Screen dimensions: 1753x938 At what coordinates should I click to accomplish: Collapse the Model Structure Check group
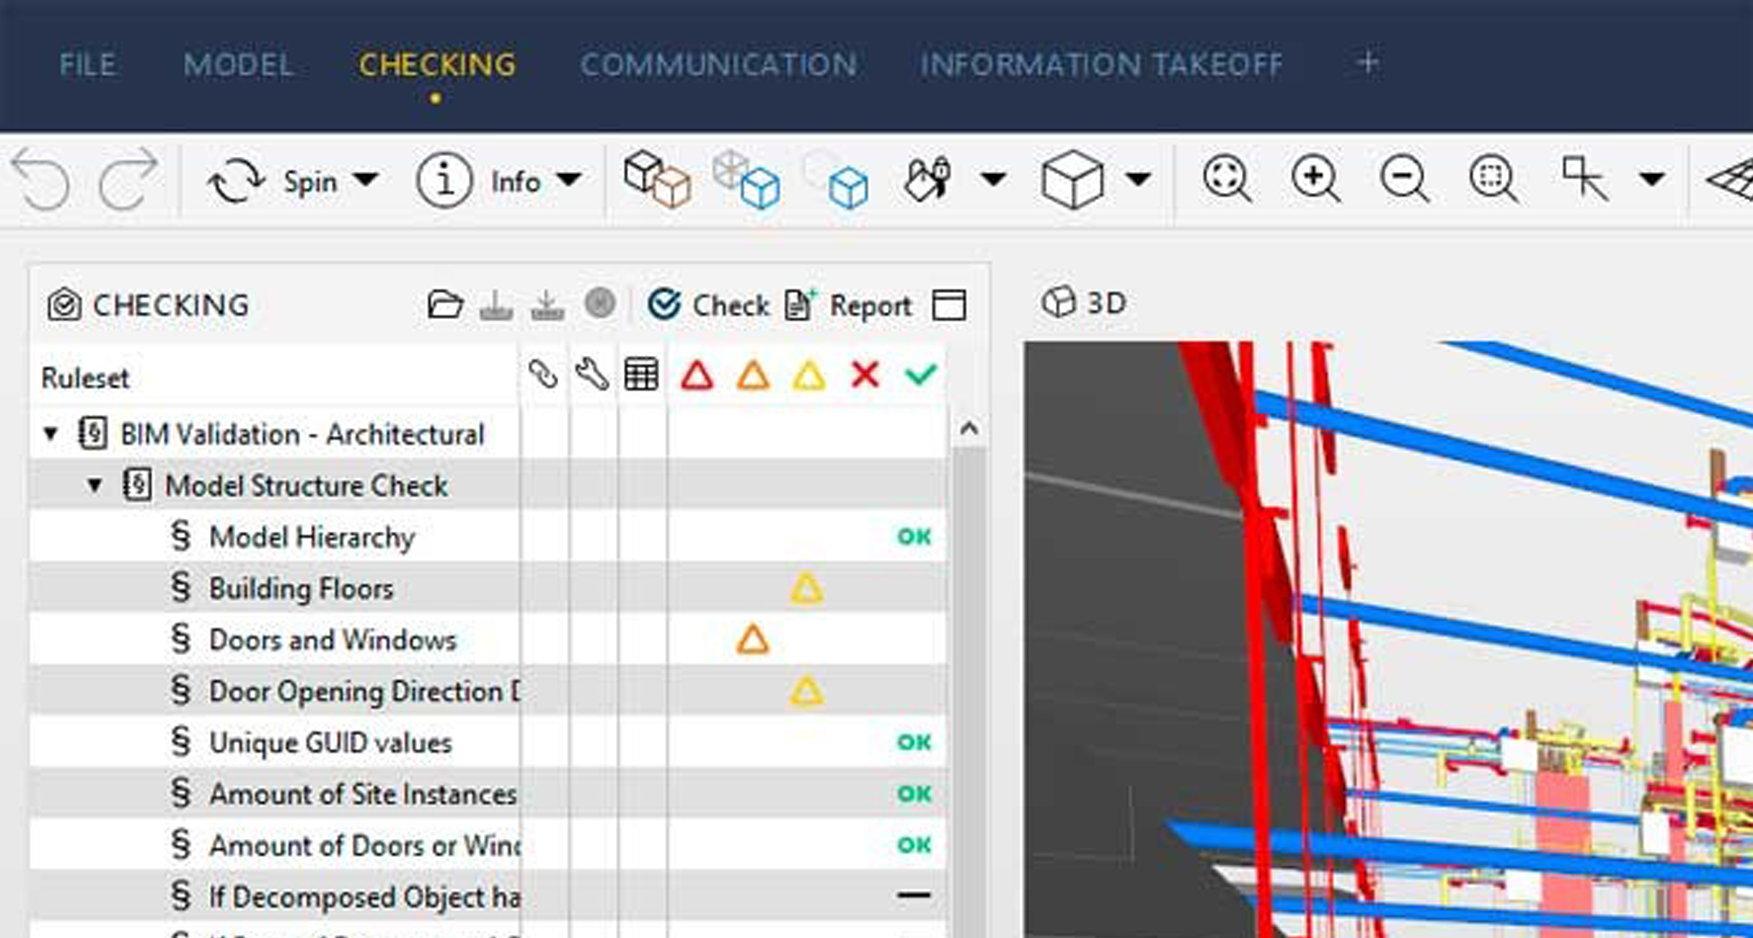[x=95, y=486]
